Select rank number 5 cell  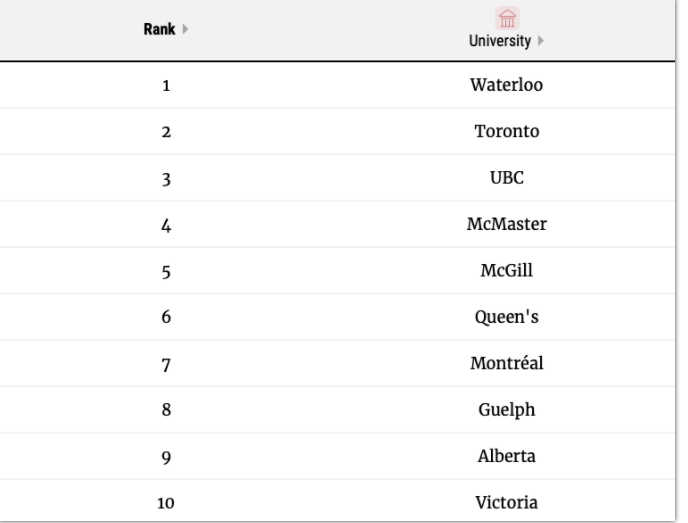(166, 271)
